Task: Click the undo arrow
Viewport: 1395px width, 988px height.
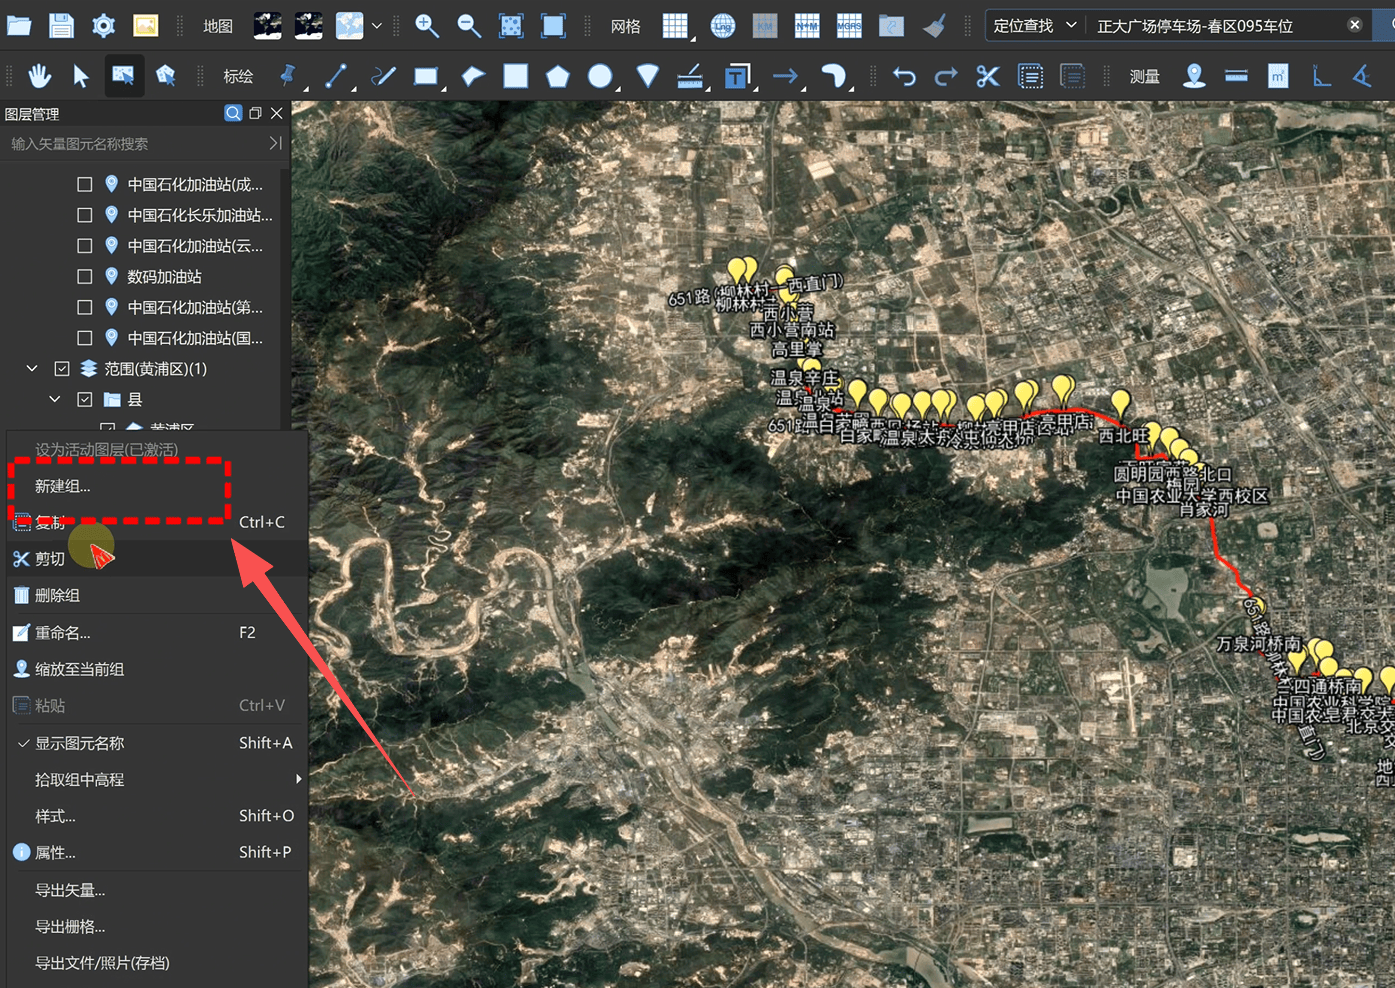Action: coord(904,76)
